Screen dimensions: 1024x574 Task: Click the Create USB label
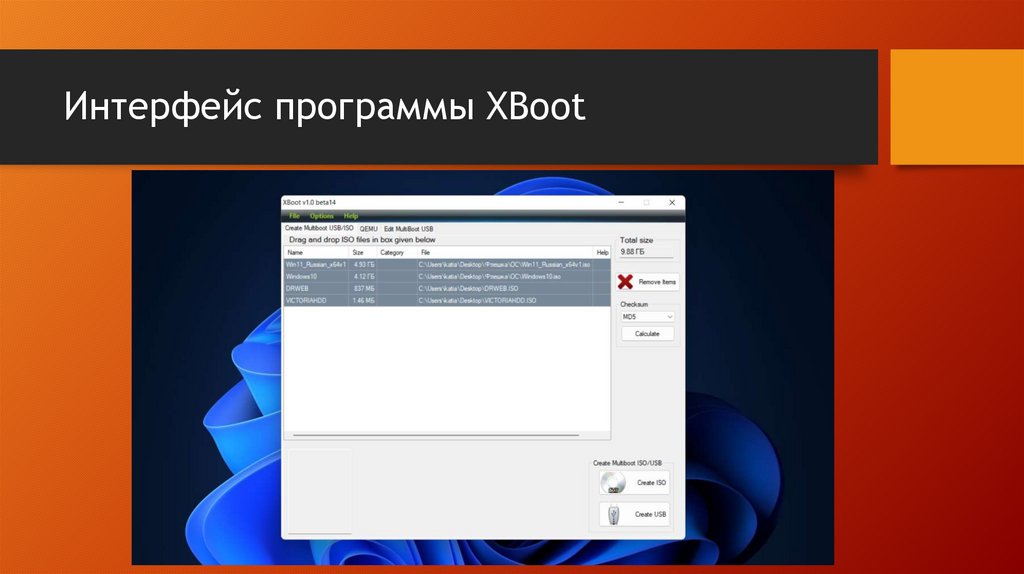pyautogui.click(x=650, y=515)
